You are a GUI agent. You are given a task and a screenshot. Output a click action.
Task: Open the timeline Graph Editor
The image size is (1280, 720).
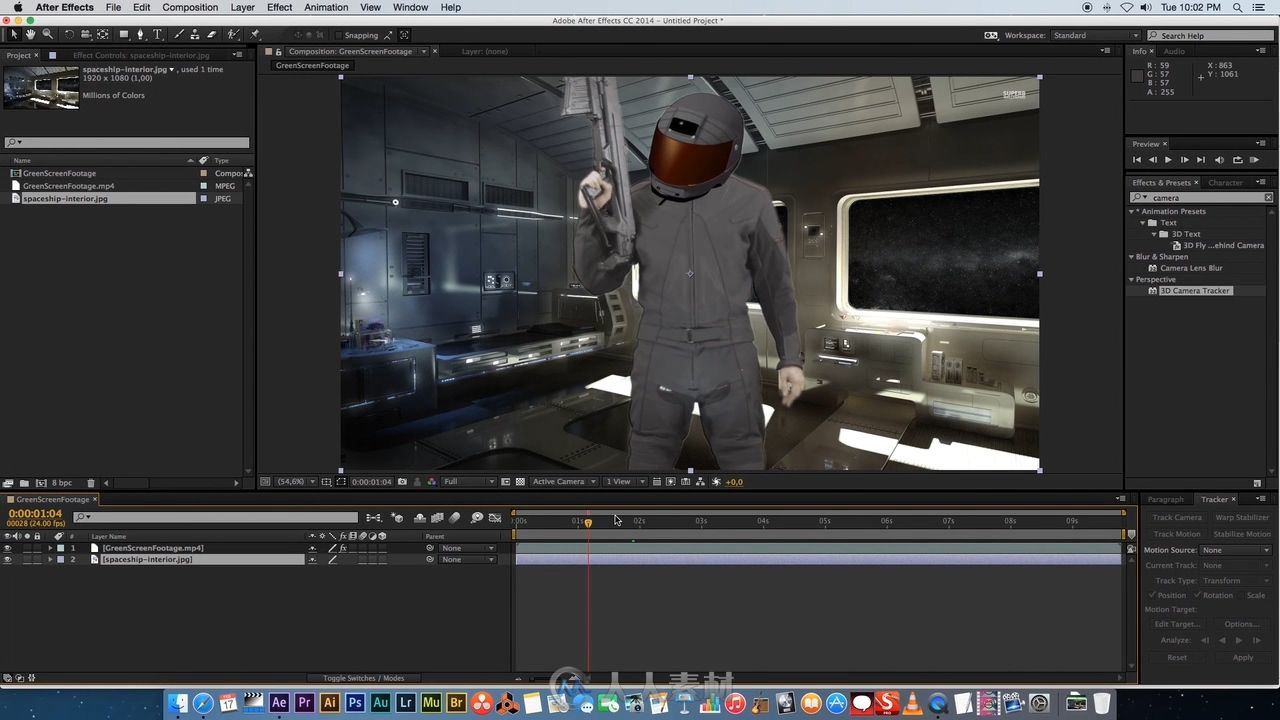pyautogui.click(x=495, y=517)
